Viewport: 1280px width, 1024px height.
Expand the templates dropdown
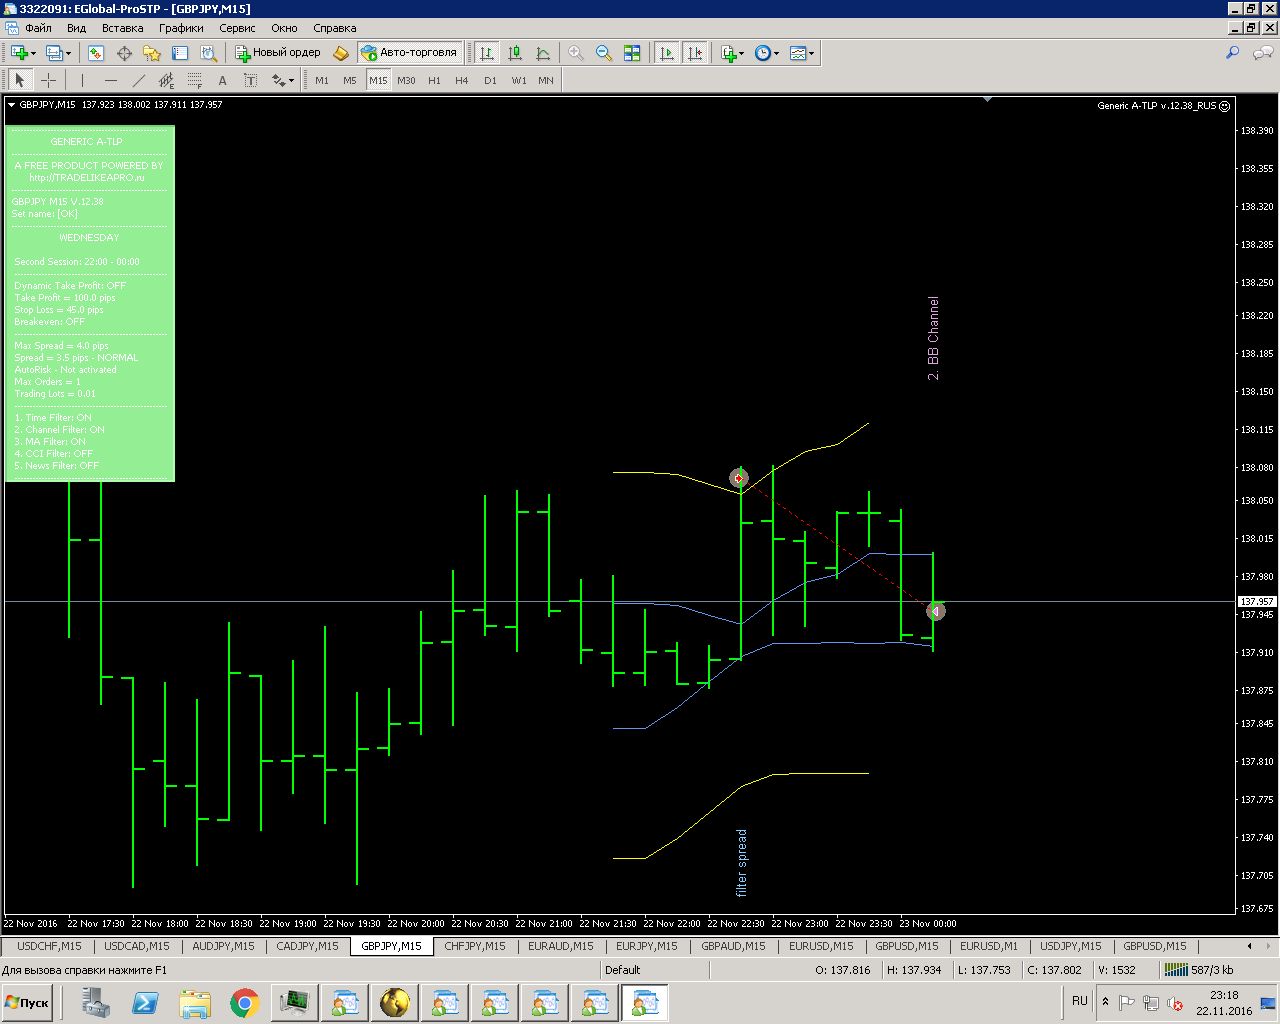811,53
